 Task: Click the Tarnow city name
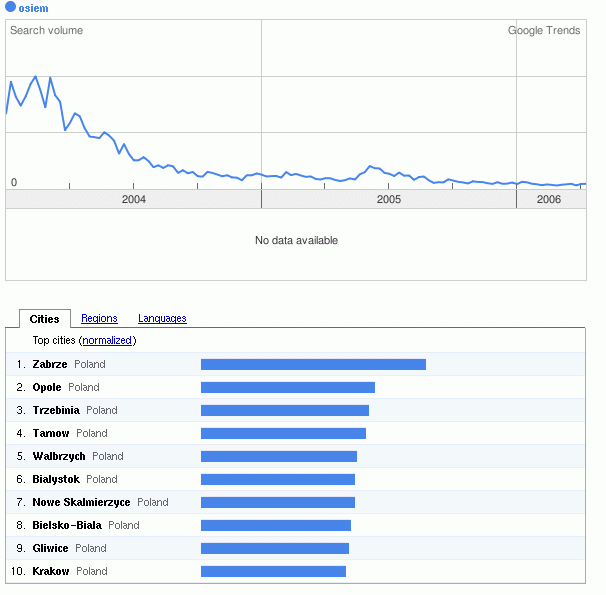[x=51, y=433]
